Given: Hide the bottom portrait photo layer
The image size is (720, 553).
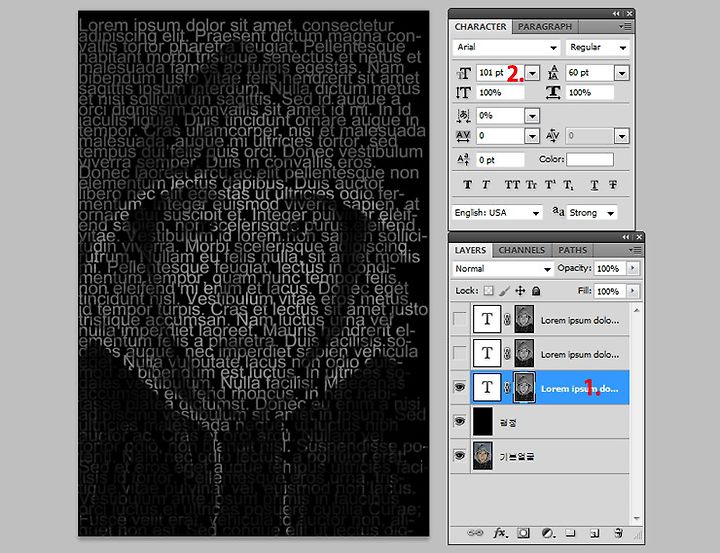Looking at the screenshot, I should (x=459, y=455).
